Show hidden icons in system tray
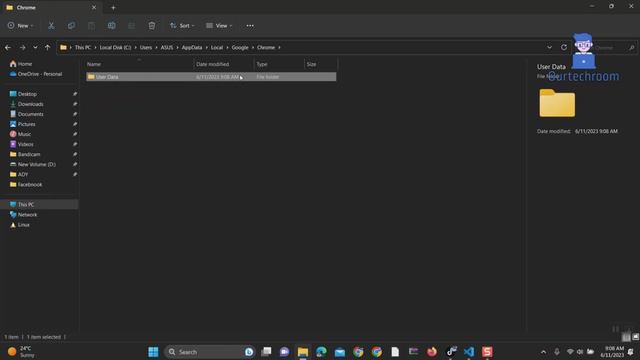640x360 pixels. point(543,352)
